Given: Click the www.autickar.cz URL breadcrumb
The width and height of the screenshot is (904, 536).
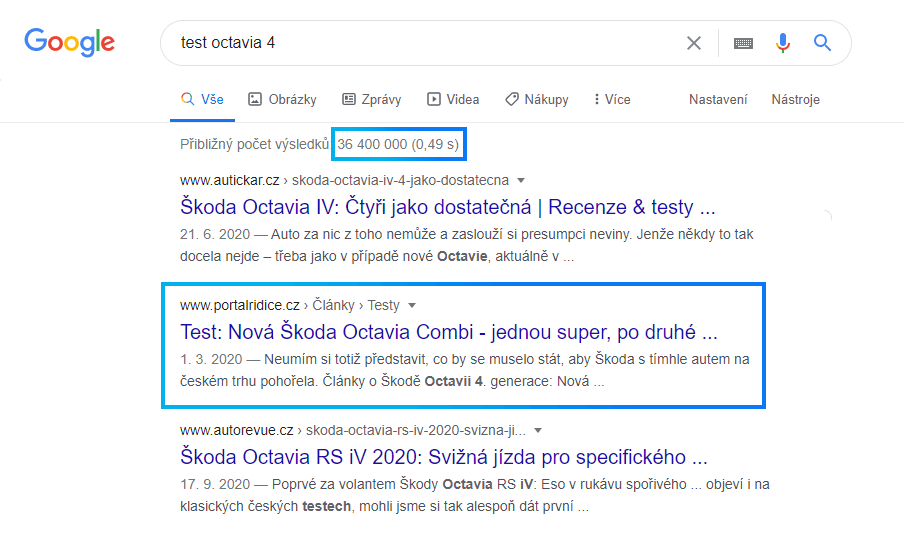Looking at the screenshot, I should click(344, 180).
